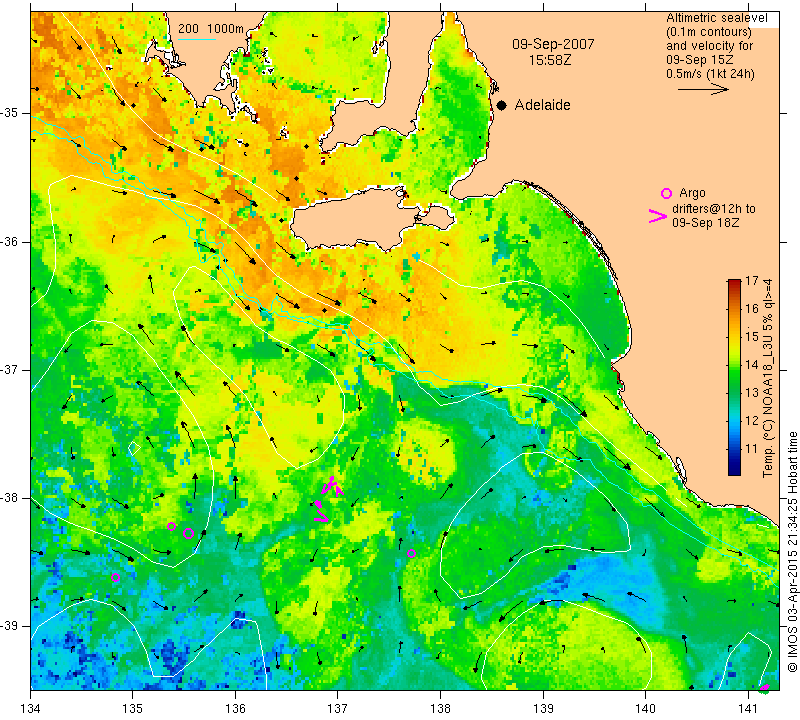Viewport: 800px width, 720px height.
Task: Click the '137' longitude axis label
Action: pyautogui.click(x=338, y=709)
